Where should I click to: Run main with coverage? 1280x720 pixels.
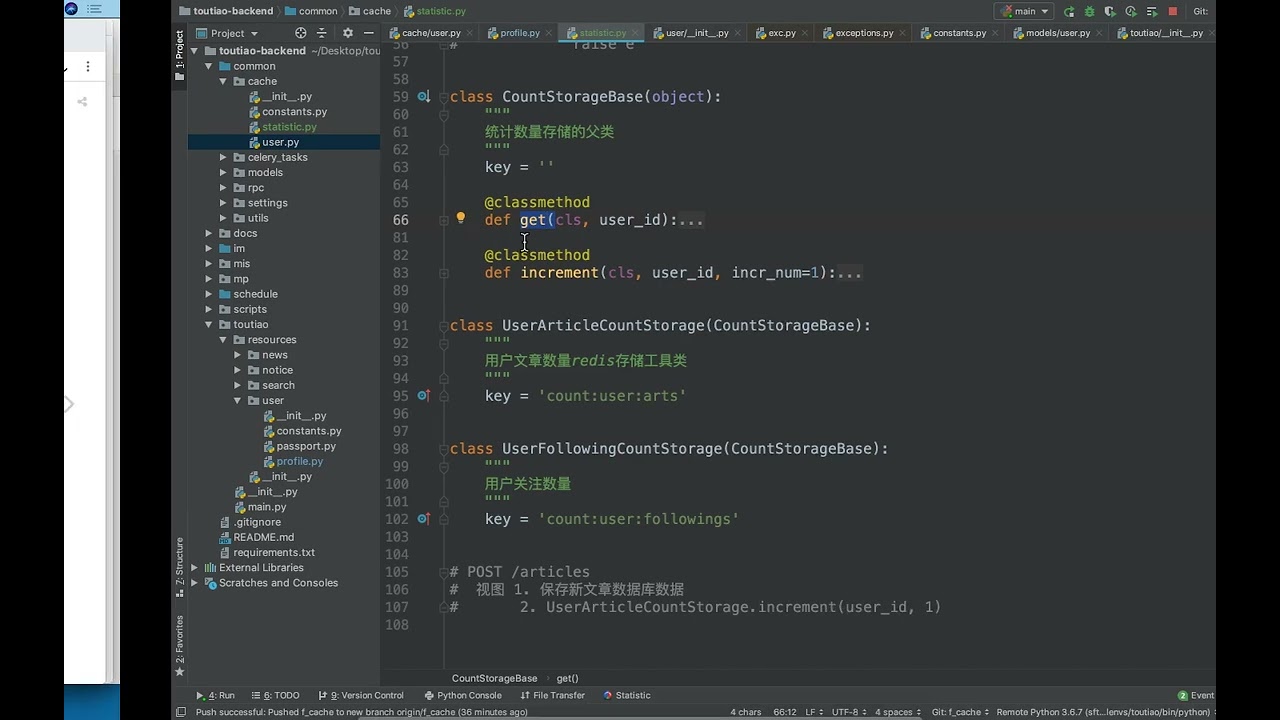(1110, 12)
